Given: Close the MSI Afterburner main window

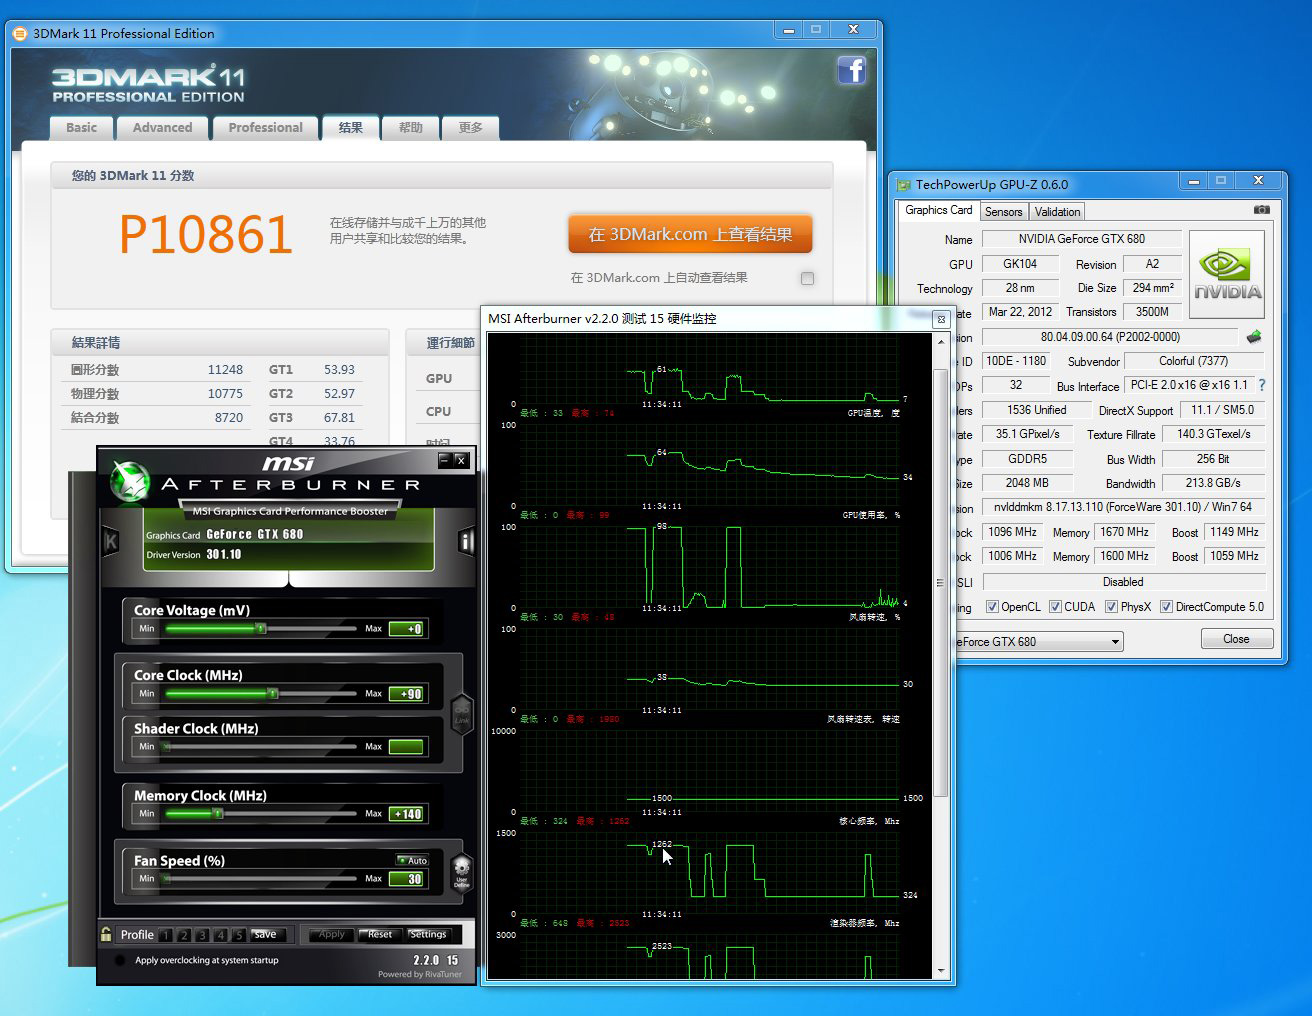Looking at the screenshot, I should (461, 460).
